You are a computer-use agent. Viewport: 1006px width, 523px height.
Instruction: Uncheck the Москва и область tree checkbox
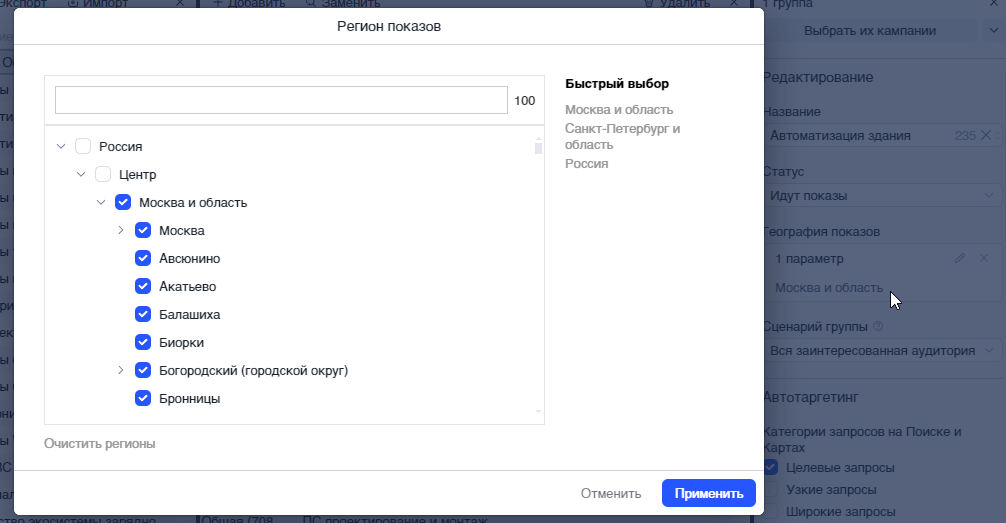(x=123, y=202)
